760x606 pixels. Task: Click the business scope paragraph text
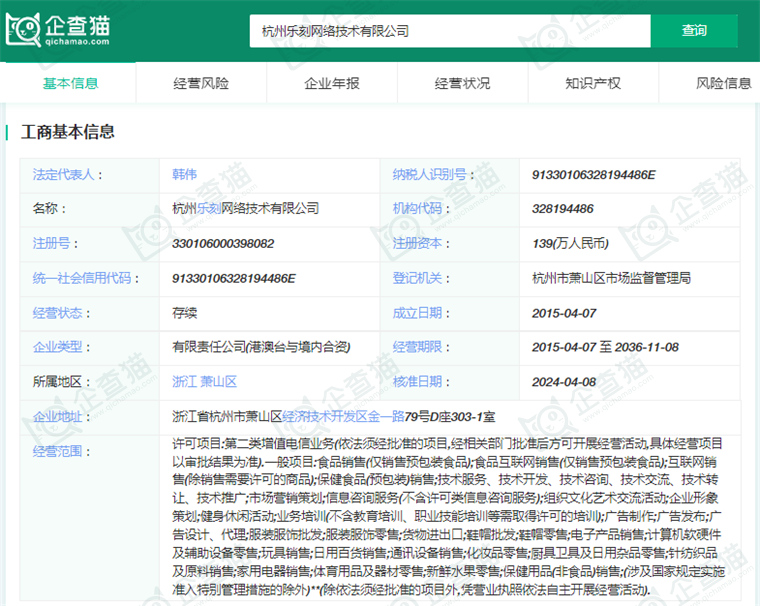pyautogui.click(x=448, y=516)
